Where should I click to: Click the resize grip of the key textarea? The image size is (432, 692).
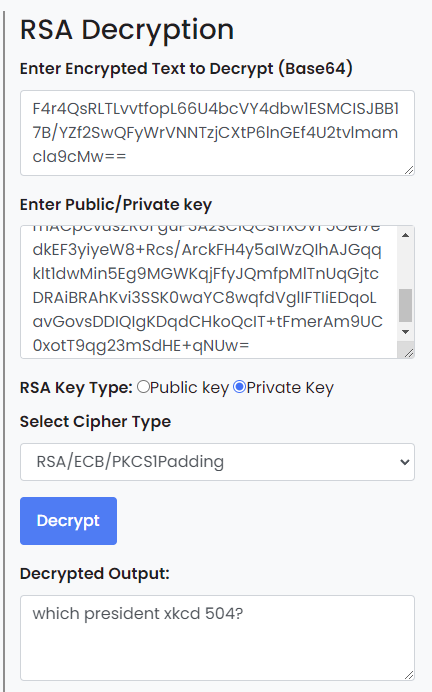point(409,353)
